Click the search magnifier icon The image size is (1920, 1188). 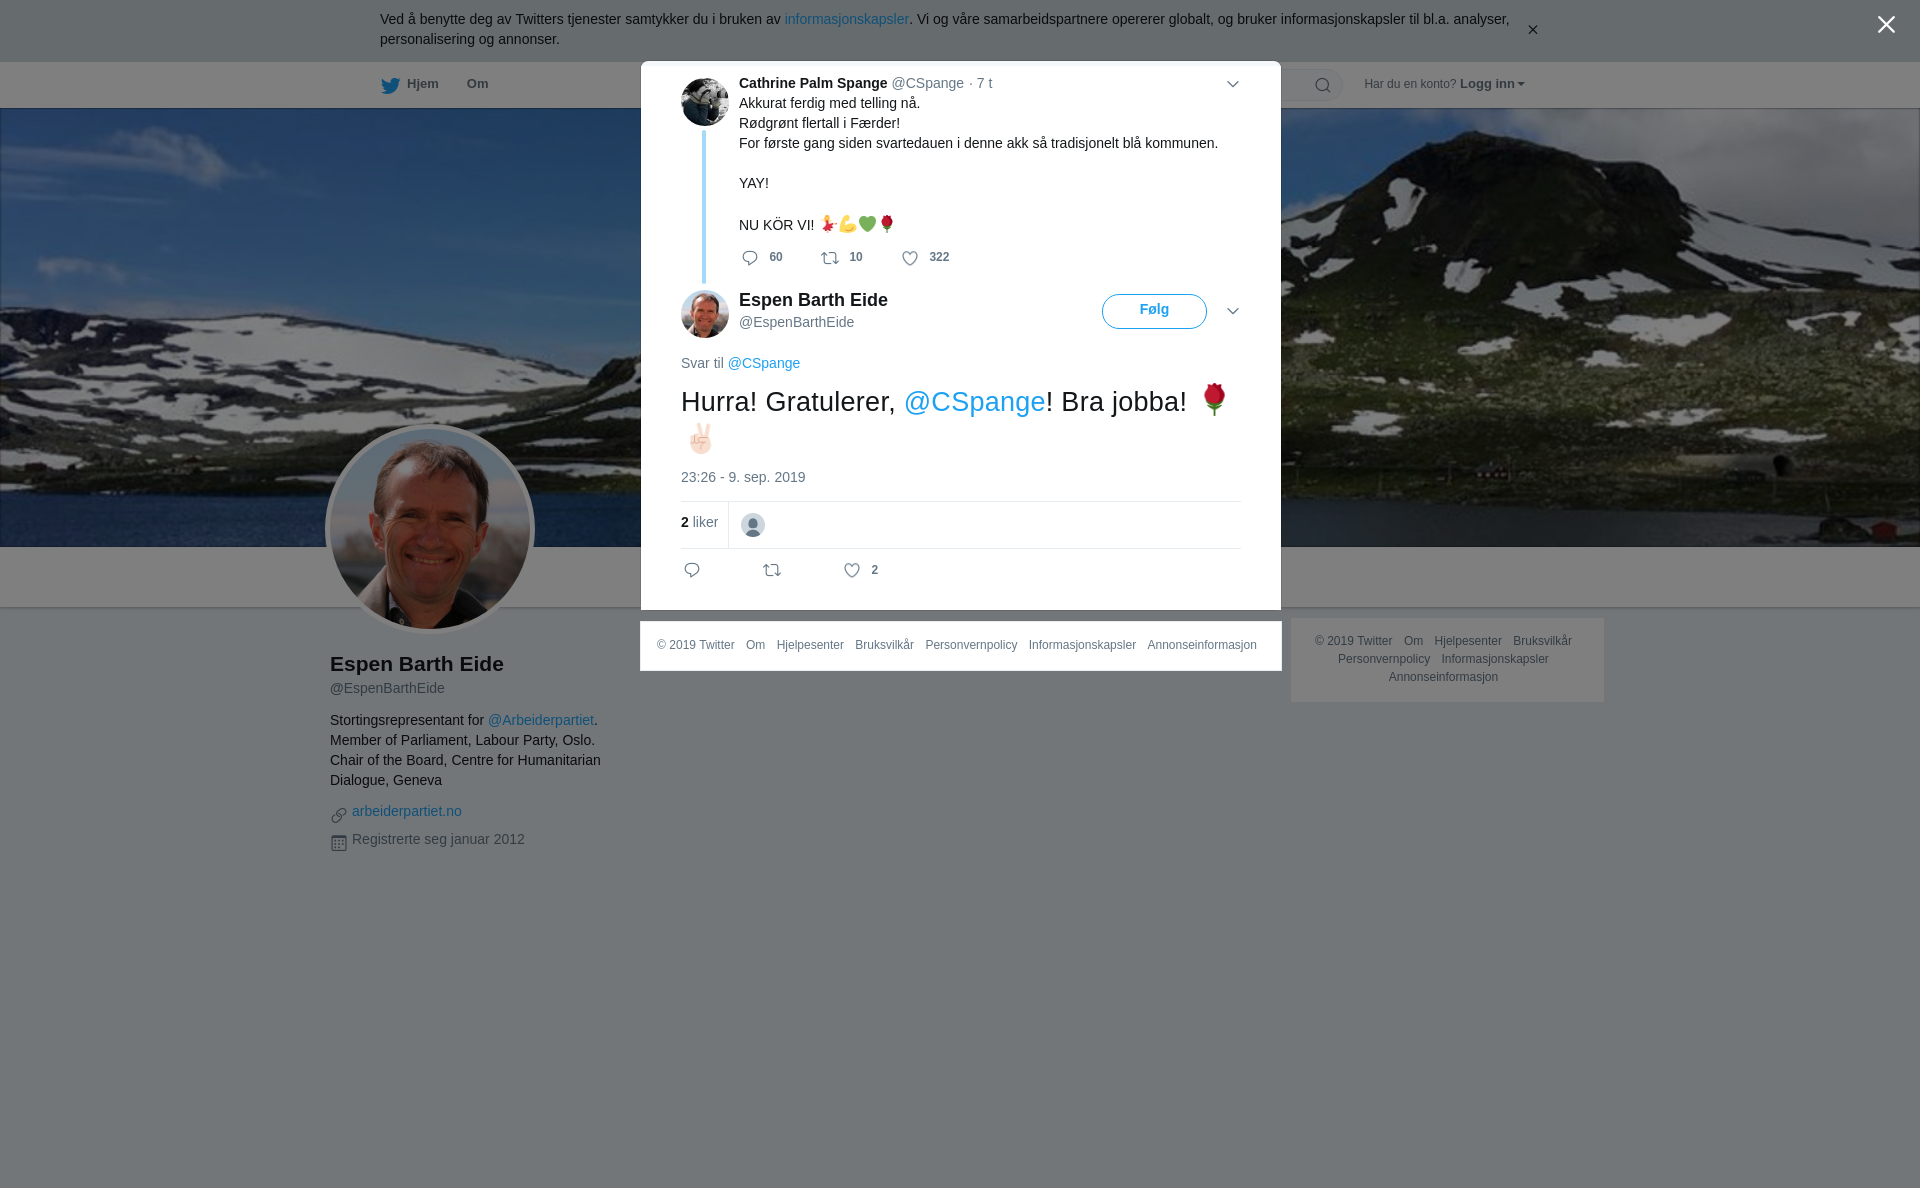click(1323, 85)
